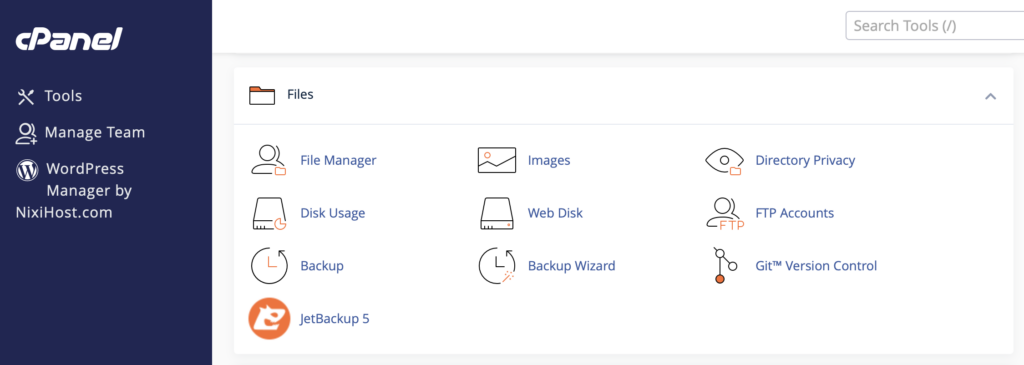
Task: Open the Web Disk link
Action: pos(555,213)
